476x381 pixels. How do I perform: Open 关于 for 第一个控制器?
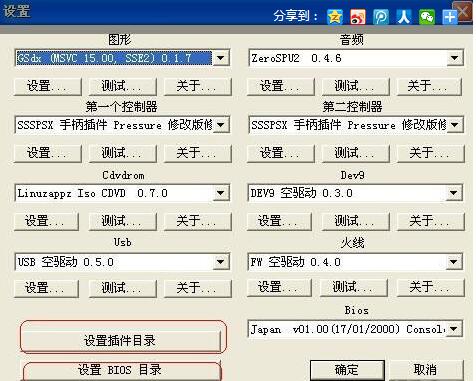click(x=198, y=154)
